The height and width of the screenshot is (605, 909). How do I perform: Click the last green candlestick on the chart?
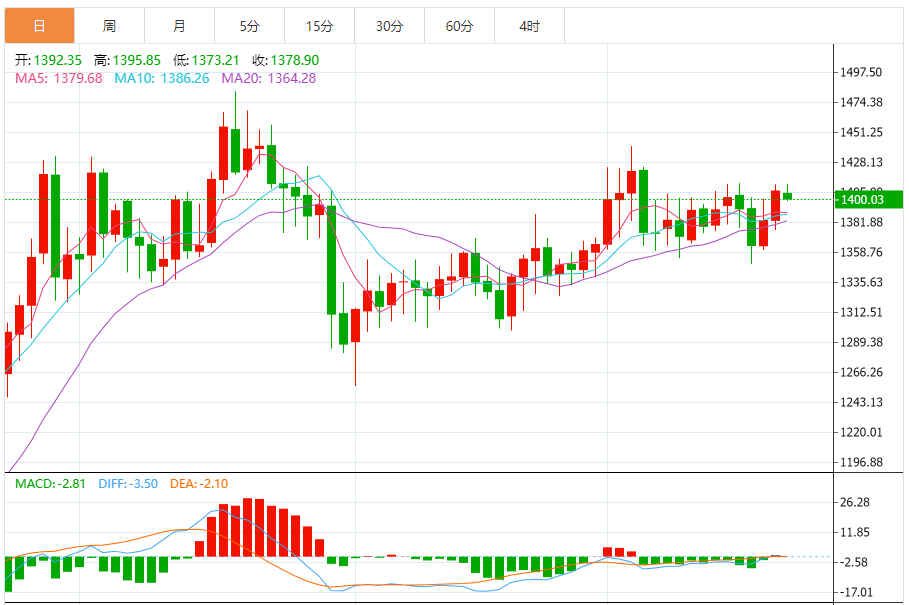tap(787, 196)
